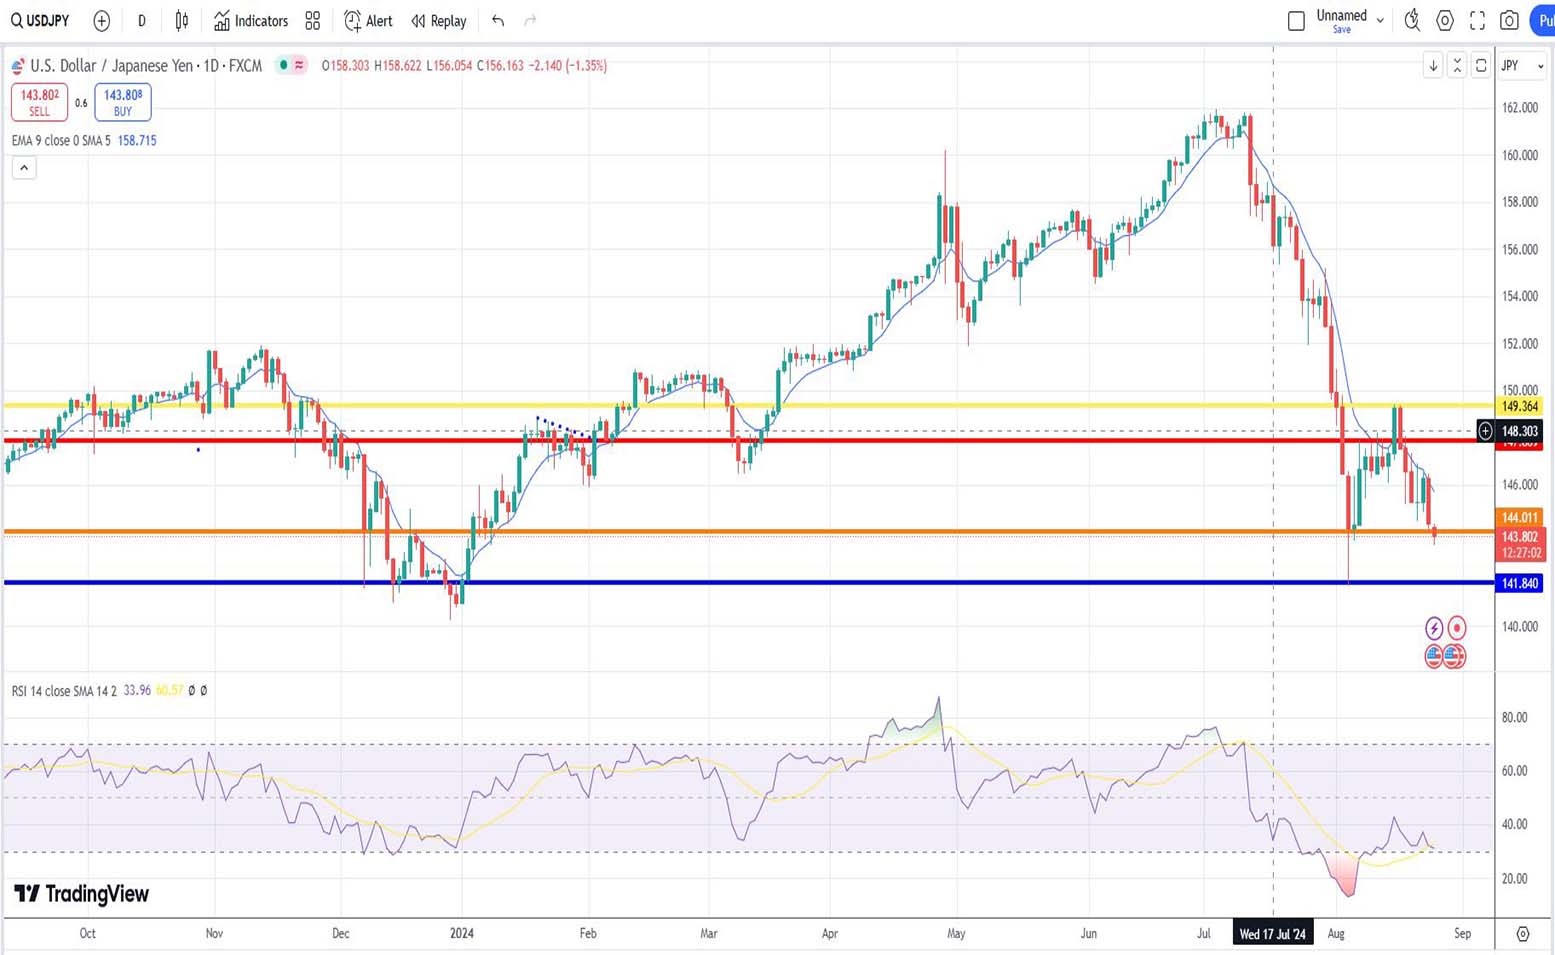The height and width of the screenshot is (955, 1555).
Task: Toggle the layout square next to Unnamed
Action: coord(1296,20)
